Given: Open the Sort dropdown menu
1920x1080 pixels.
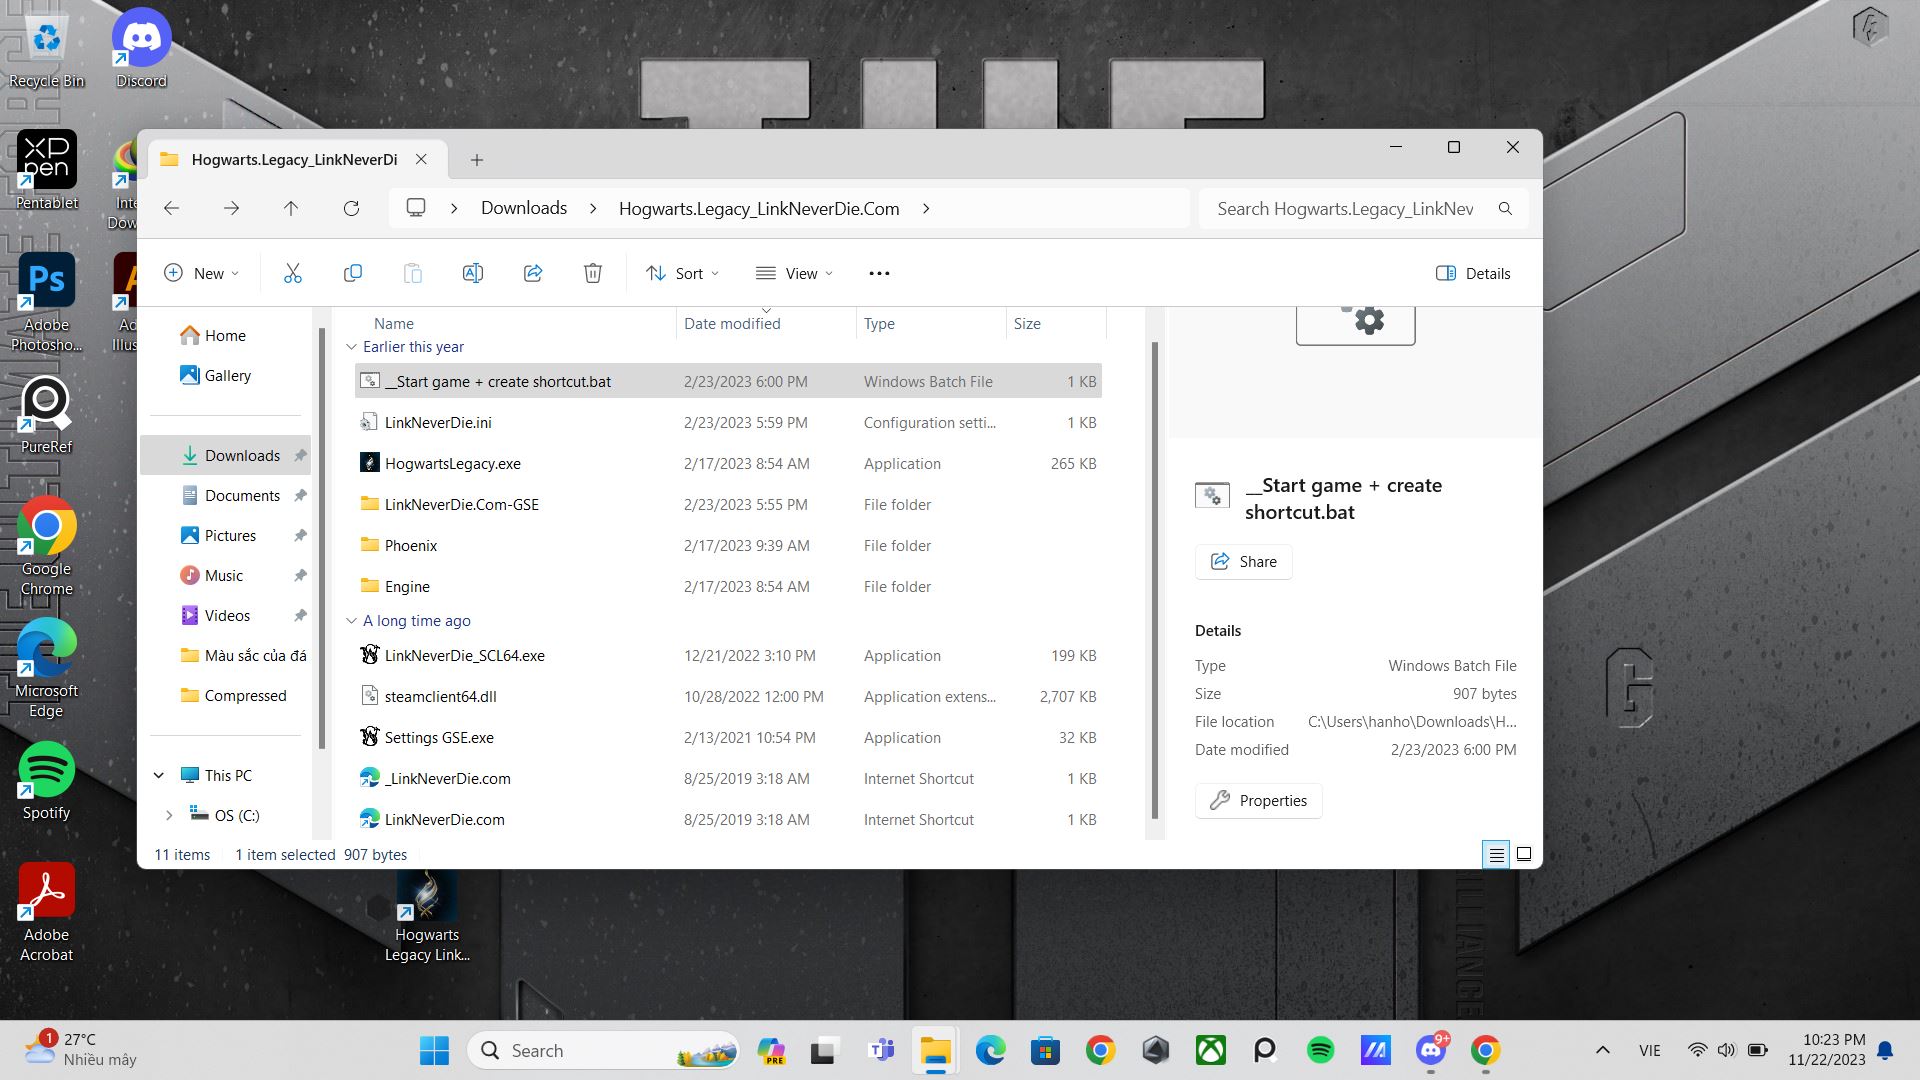Looking at the screenshot, I should (x=683, y=273).
